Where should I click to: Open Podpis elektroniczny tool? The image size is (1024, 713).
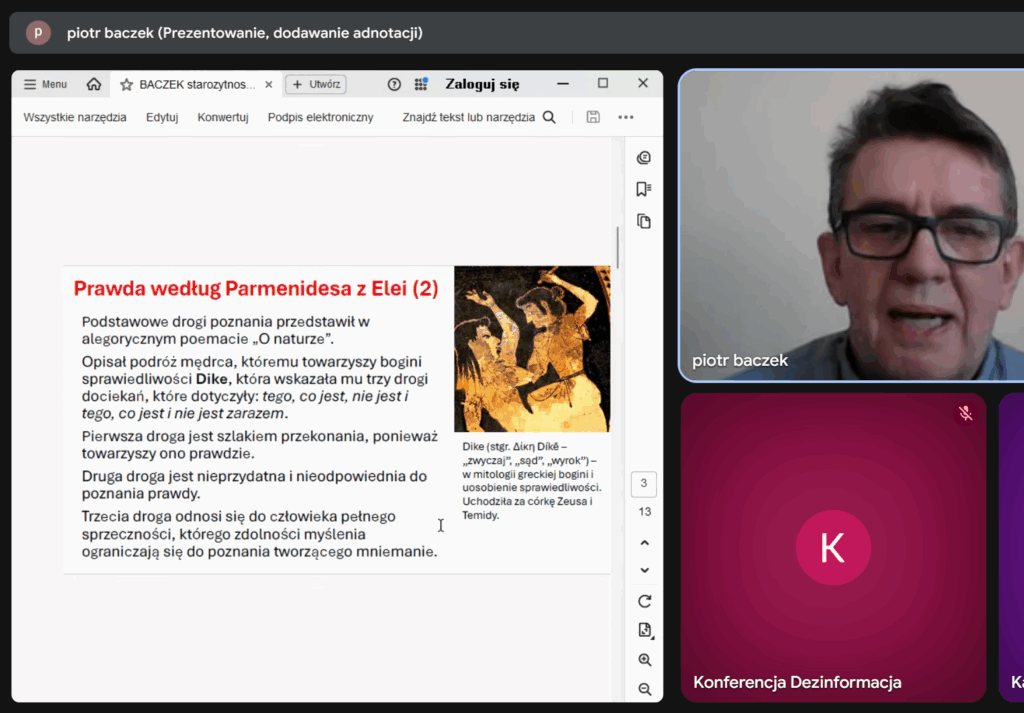[x=320, y=117]
